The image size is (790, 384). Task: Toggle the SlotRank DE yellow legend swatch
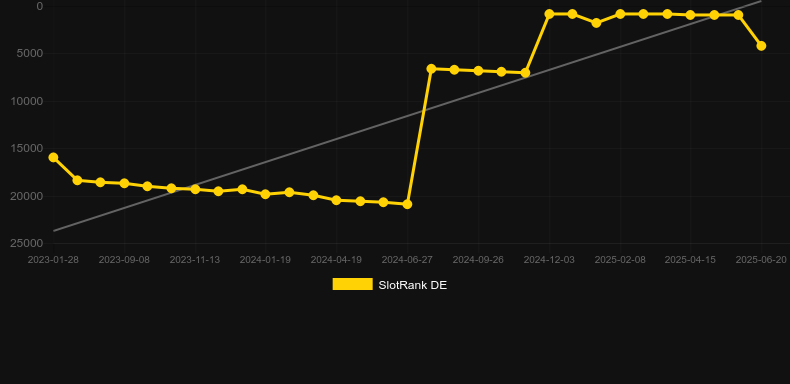[x=353, y=284]
